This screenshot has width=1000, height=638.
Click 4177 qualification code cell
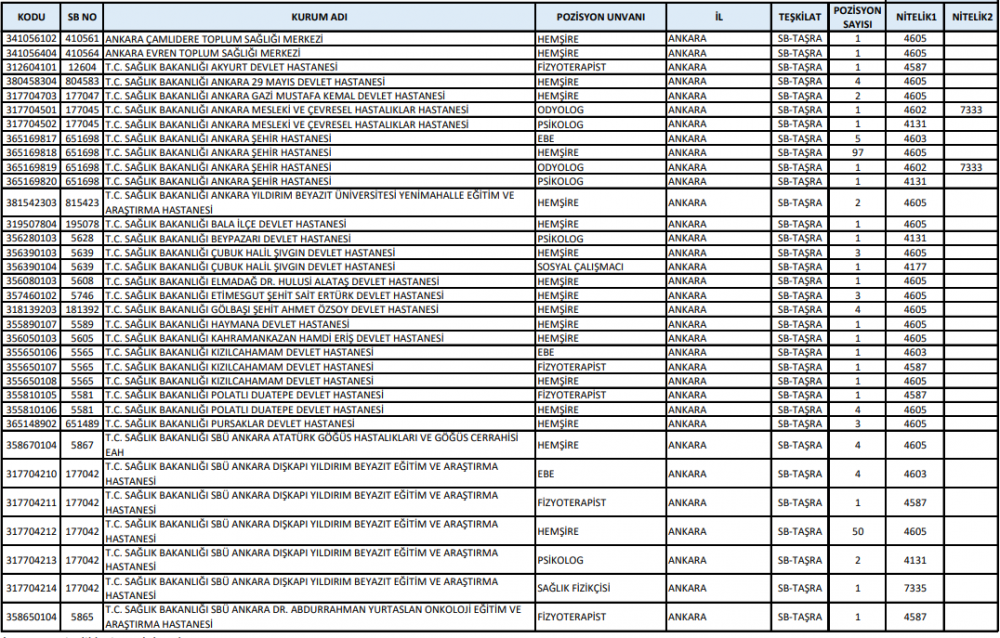pos(915,267)
